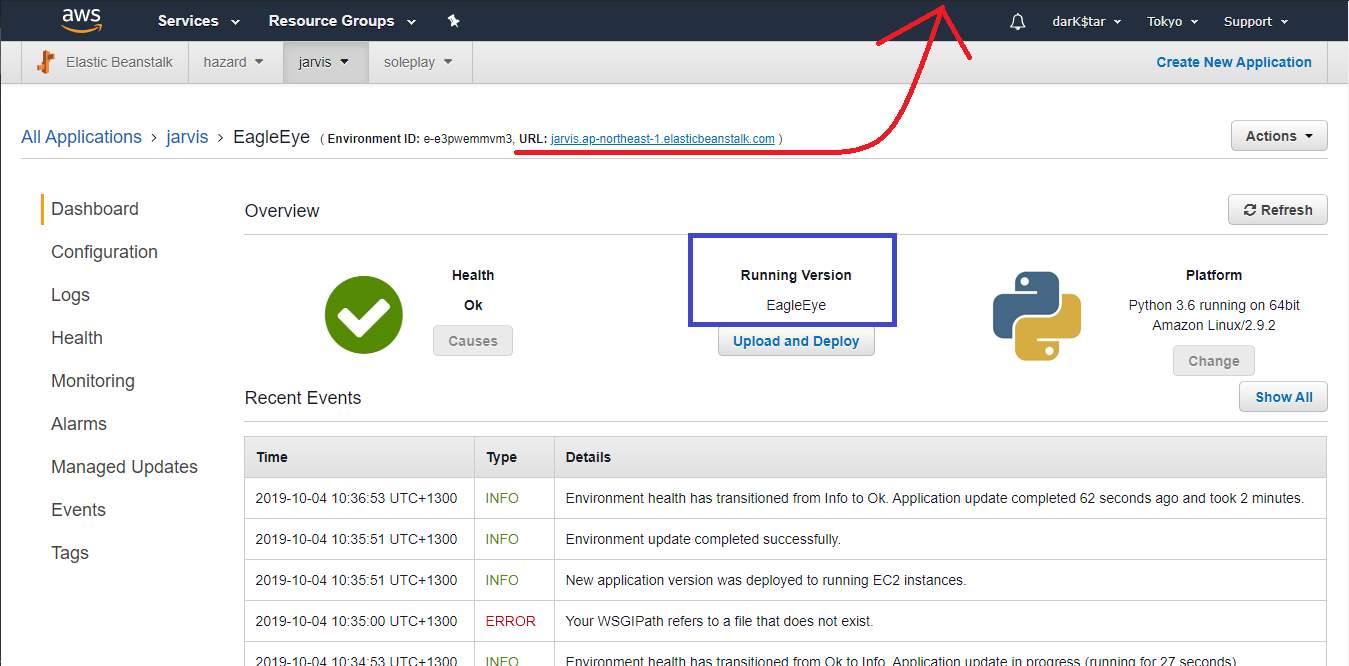This screenshot has width=1349, height=666.
Task: Open the jarvis.ap-northeast-1.elasticbeanstalk.com URL
Action: click(663, 139)
